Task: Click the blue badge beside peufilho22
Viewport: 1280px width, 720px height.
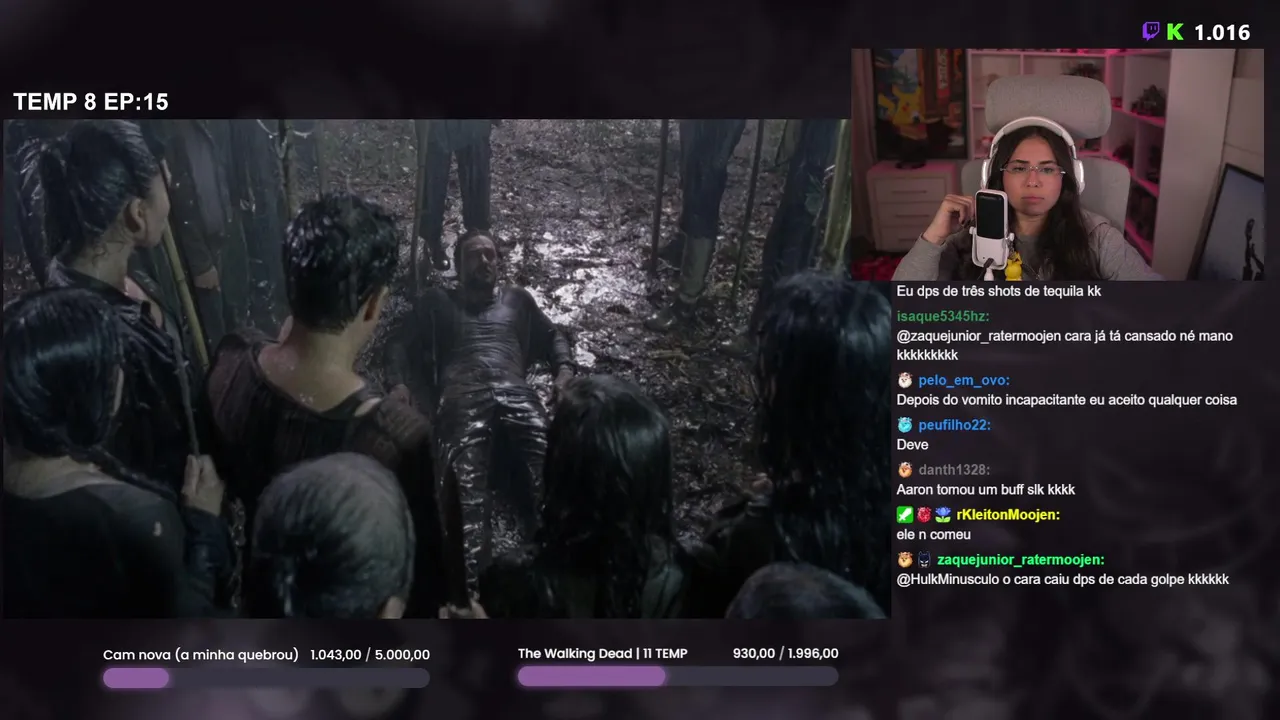Action: [905, 425]
